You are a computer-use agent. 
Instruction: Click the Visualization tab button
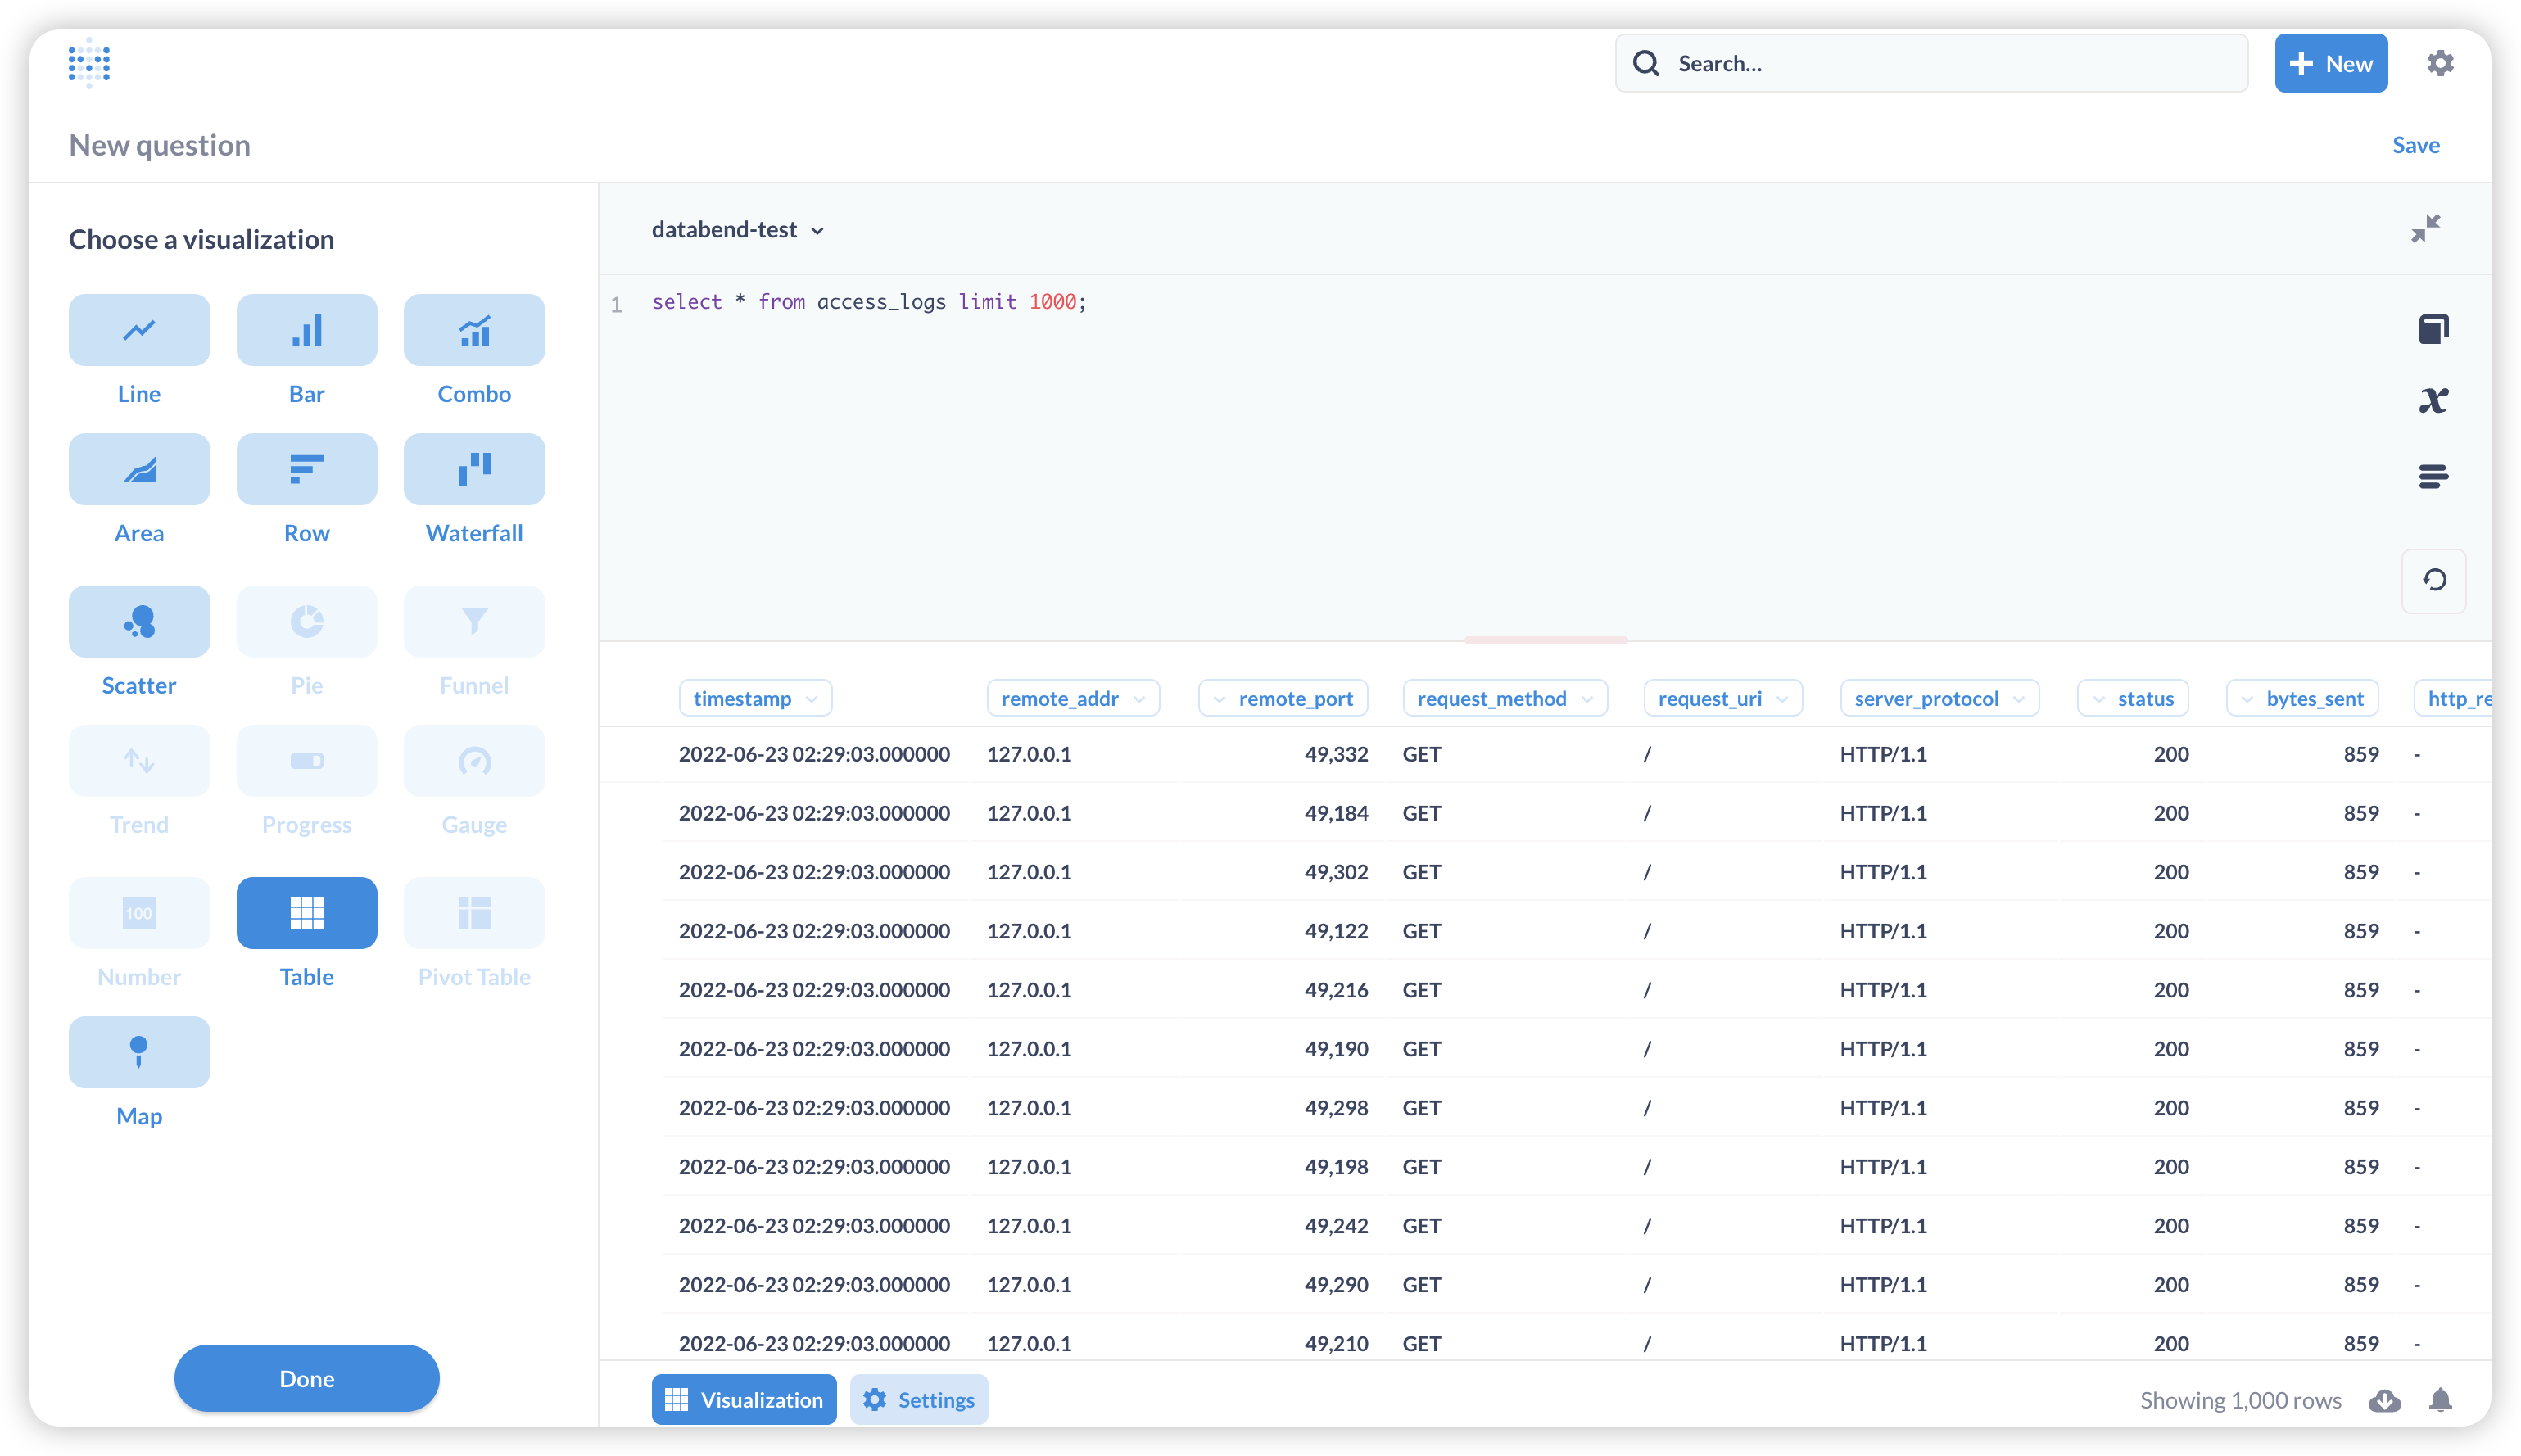[x=744, y=1400]
